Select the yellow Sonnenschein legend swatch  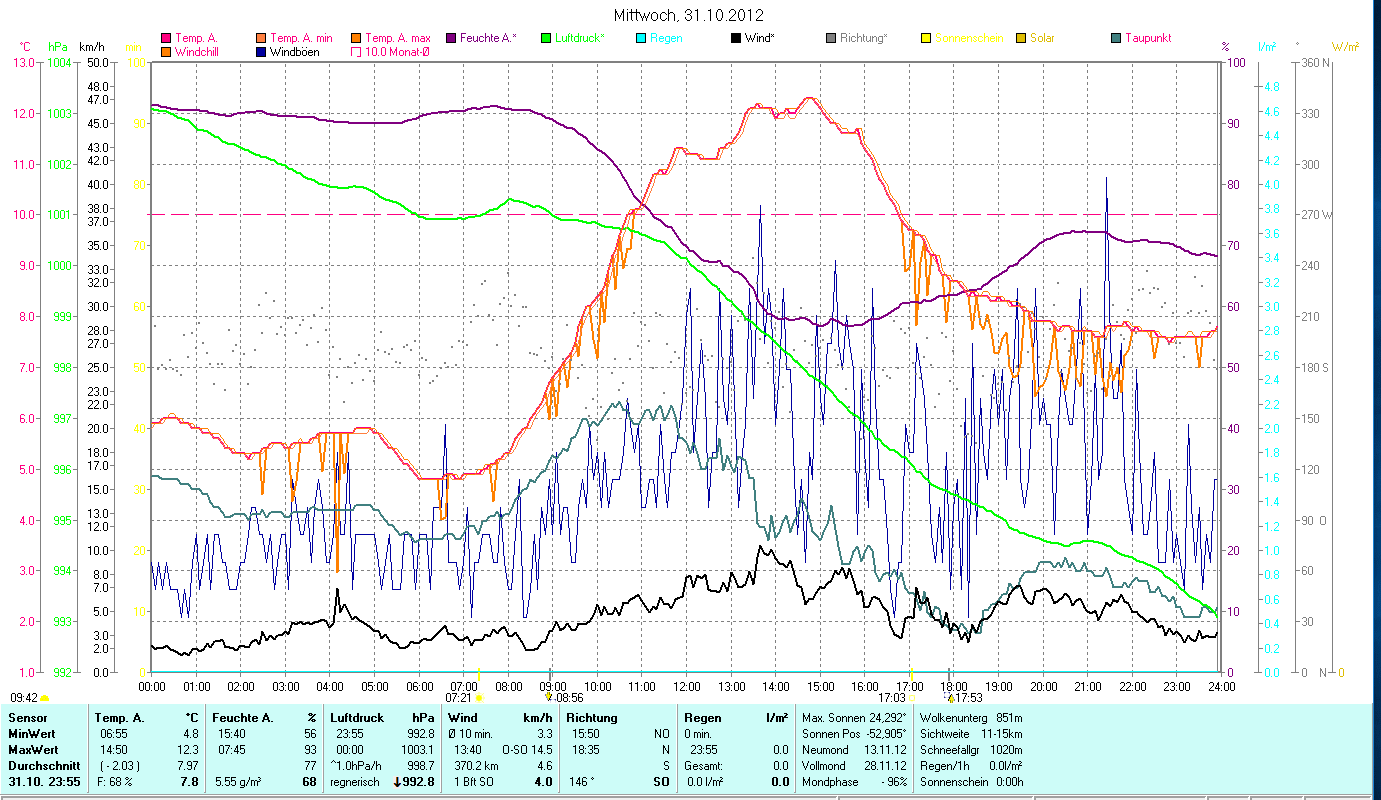(926, 38)
